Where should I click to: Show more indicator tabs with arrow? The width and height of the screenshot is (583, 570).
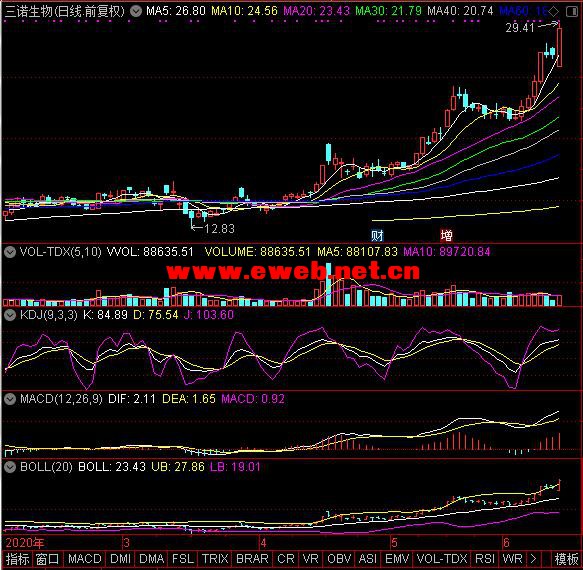(x=533, y=559)
